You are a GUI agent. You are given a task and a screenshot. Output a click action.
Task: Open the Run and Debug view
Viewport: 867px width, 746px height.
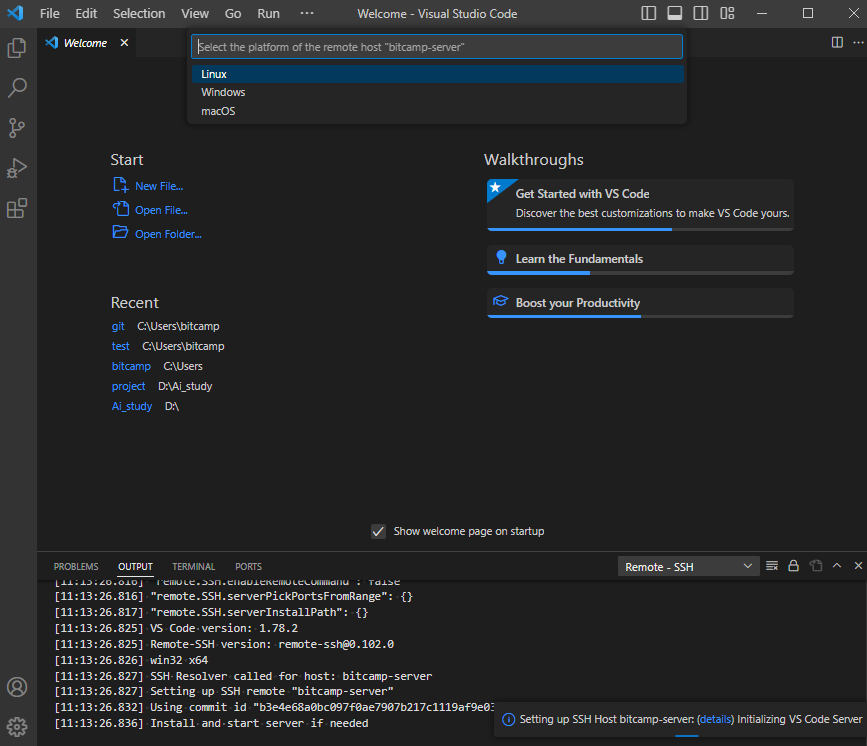pos(17,168)
